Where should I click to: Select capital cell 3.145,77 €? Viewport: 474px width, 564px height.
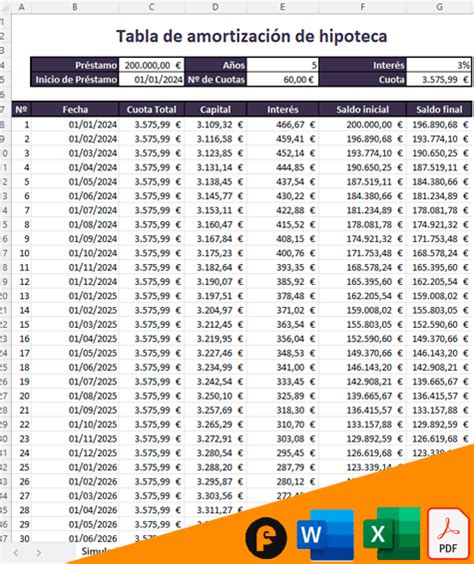(215, 196)
